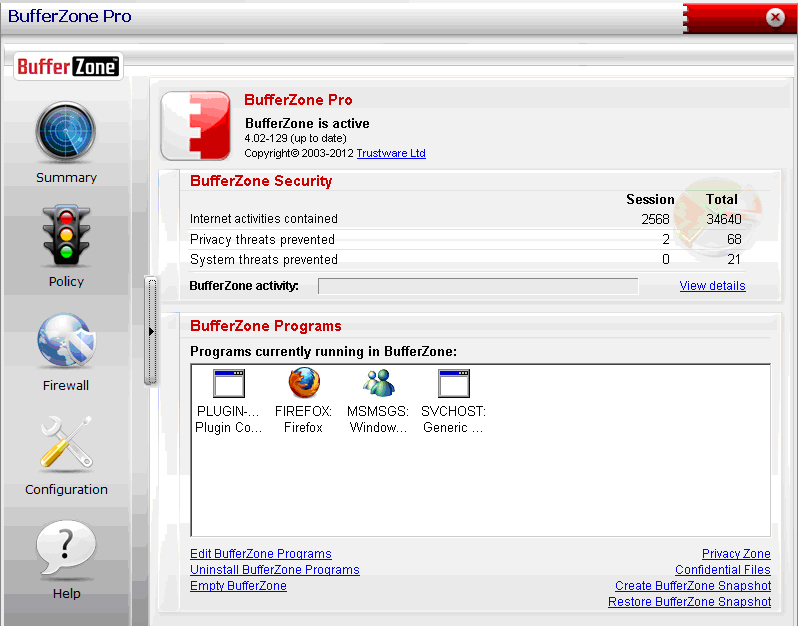Click the Empty BufferZone link
Image resolution: width=798 pixels, height=626 pixels.
(x=238, y=586)
